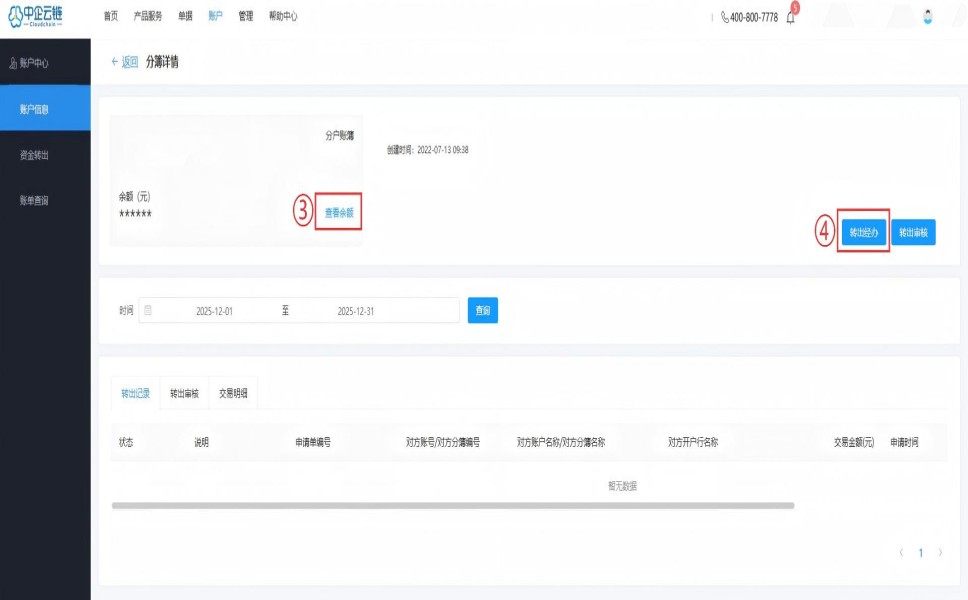Click the Cloudchain logo
The image size is (968, 600).
pyautogui.click(x=35, y=16)
